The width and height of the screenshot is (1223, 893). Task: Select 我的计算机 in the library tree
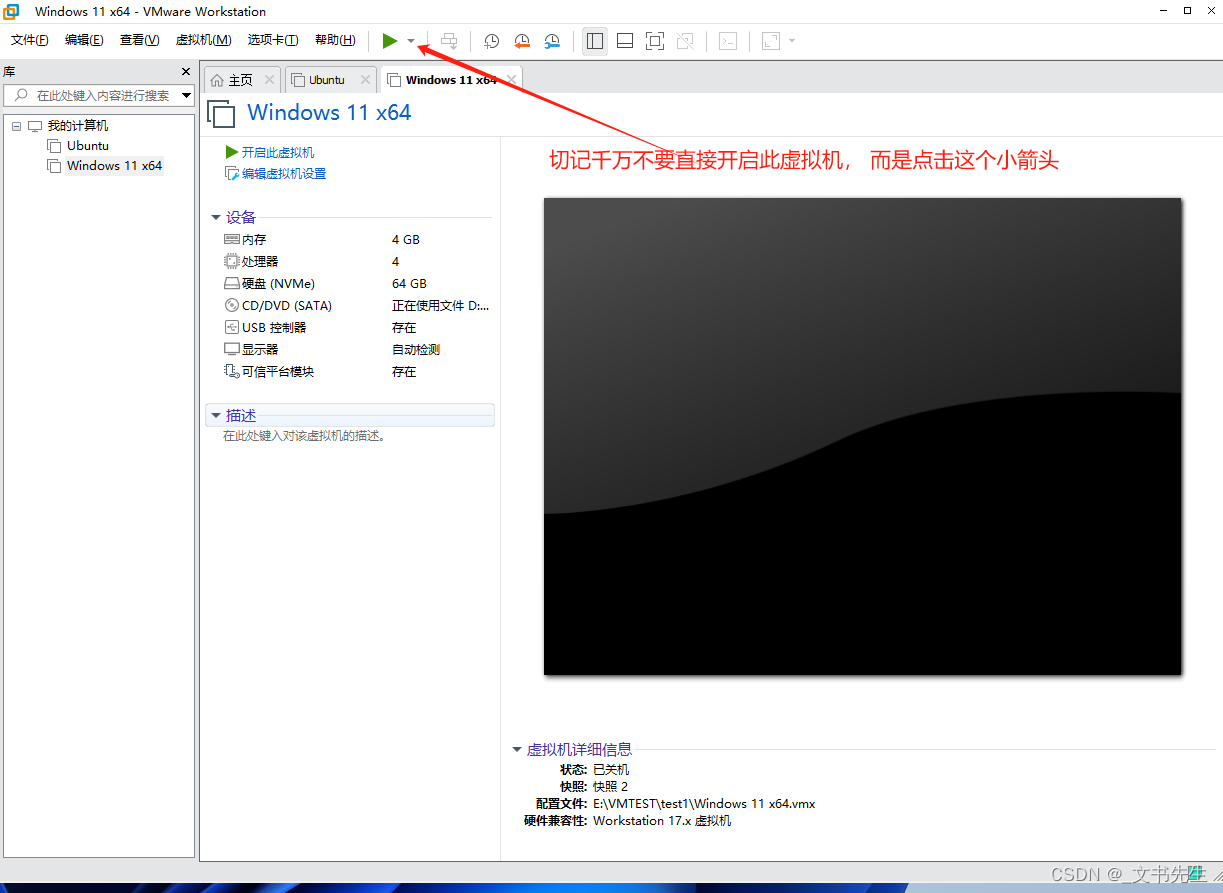(x=77, y=126)
